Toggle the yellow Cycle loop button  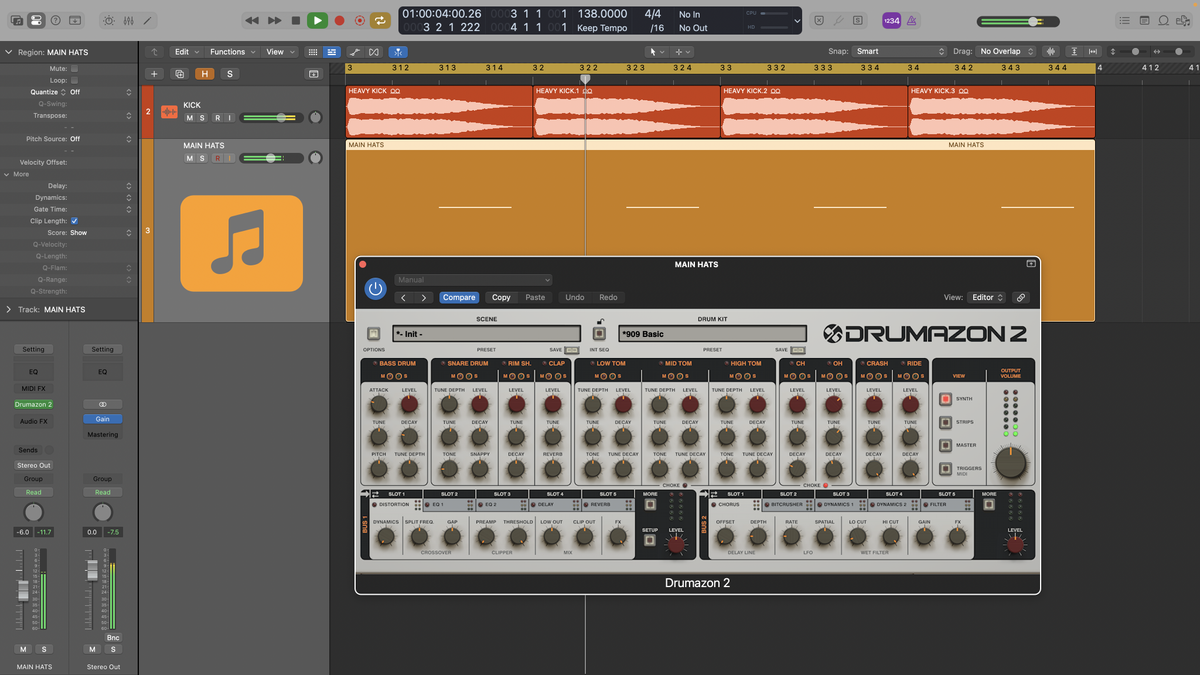tap(381, 20)
